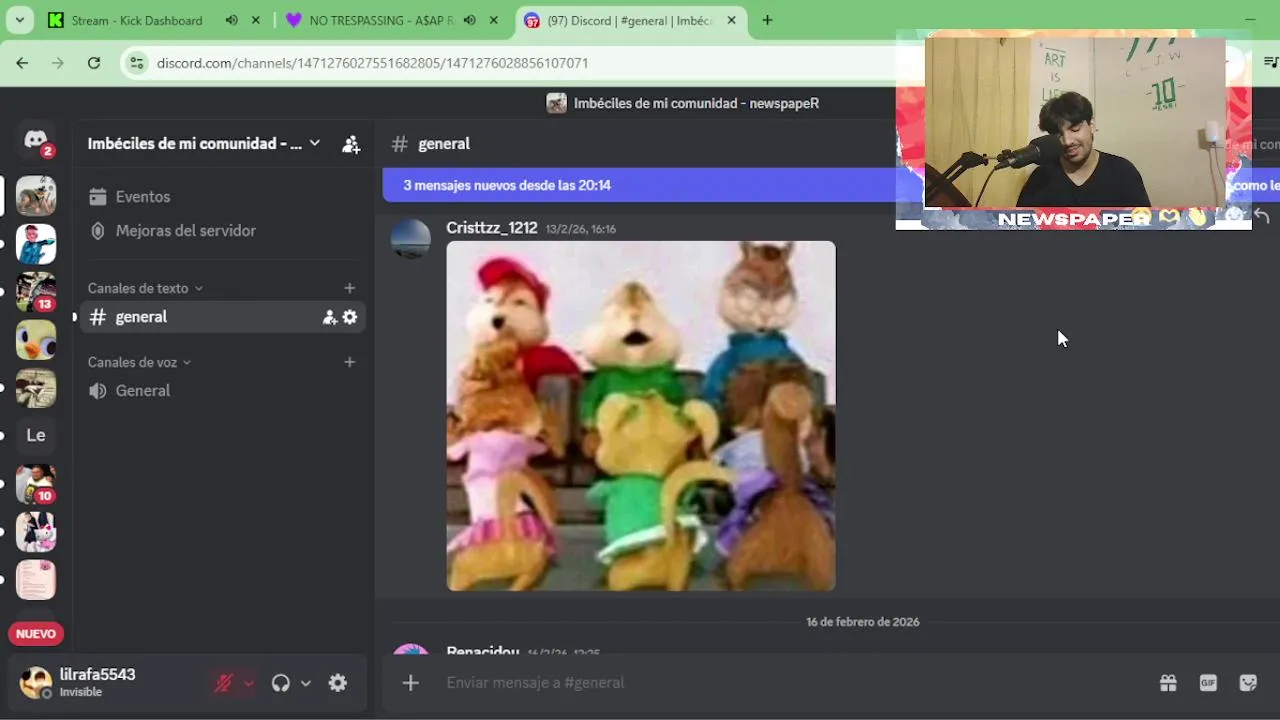The width and height of the screenshot is (1280, 720).
Task: Click the attachment plus button in chat
Action: 410,683
